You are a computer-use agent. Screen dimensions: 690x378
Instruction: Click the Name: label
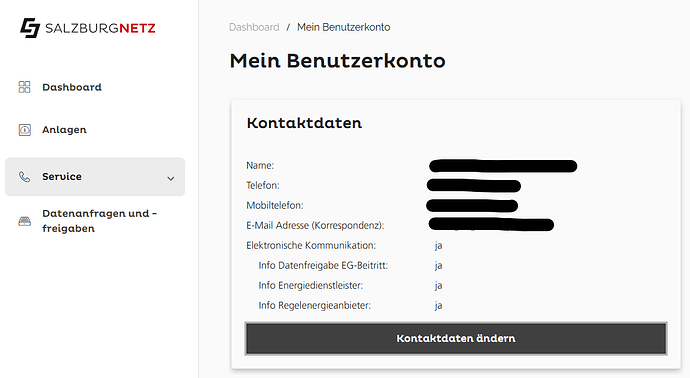(x=260, y=165)
